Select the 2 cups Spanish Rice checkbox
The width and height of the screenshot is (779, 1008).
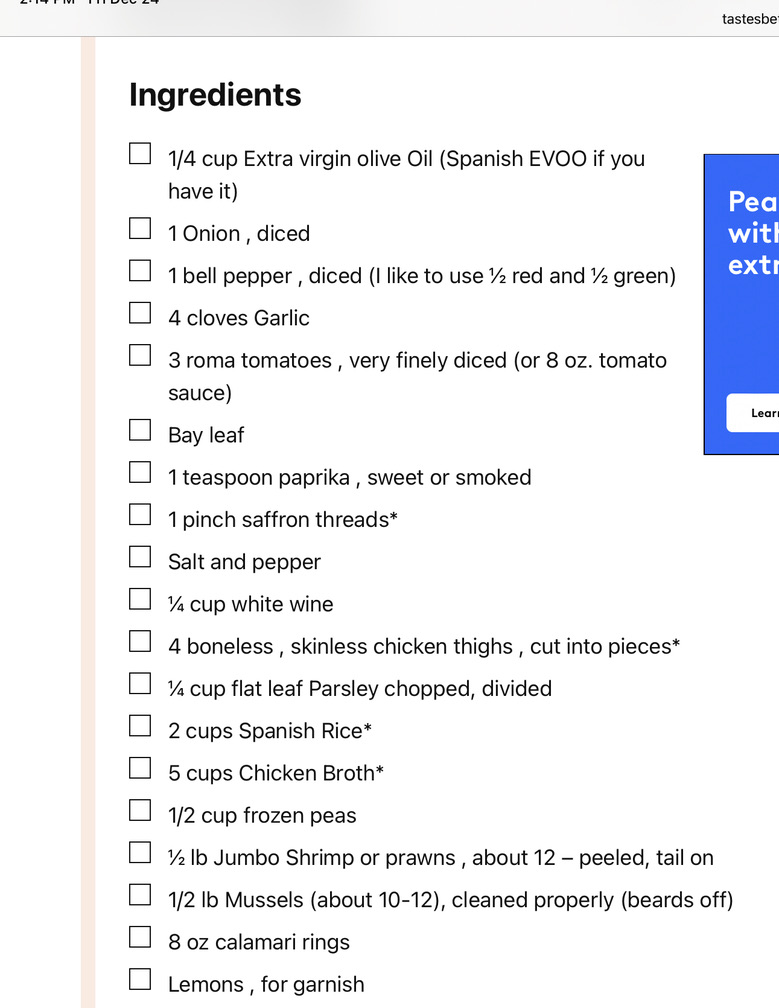(x=140, y=726)
